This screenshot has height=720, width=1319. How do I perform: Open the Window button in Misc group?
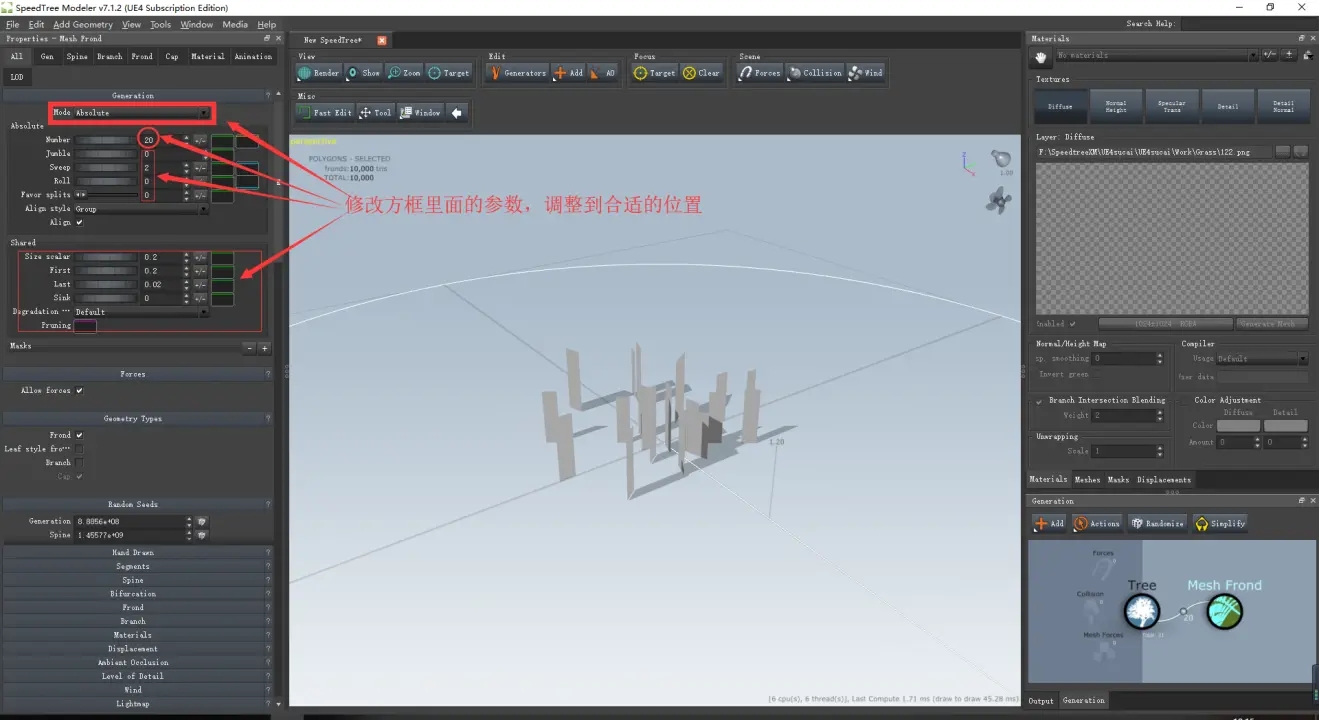coord(420,113)
